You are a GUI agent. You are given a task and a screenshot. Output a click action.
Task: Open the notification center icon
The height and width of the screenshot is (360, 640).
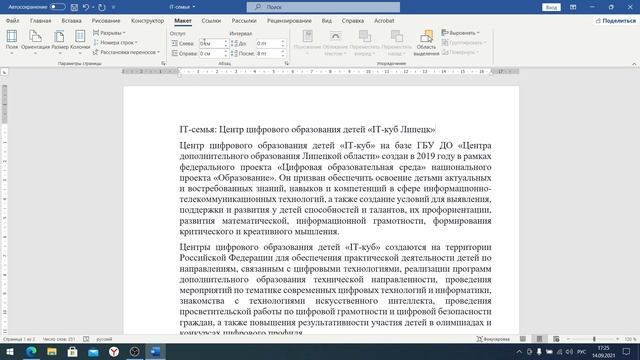(x=627, y=352)
